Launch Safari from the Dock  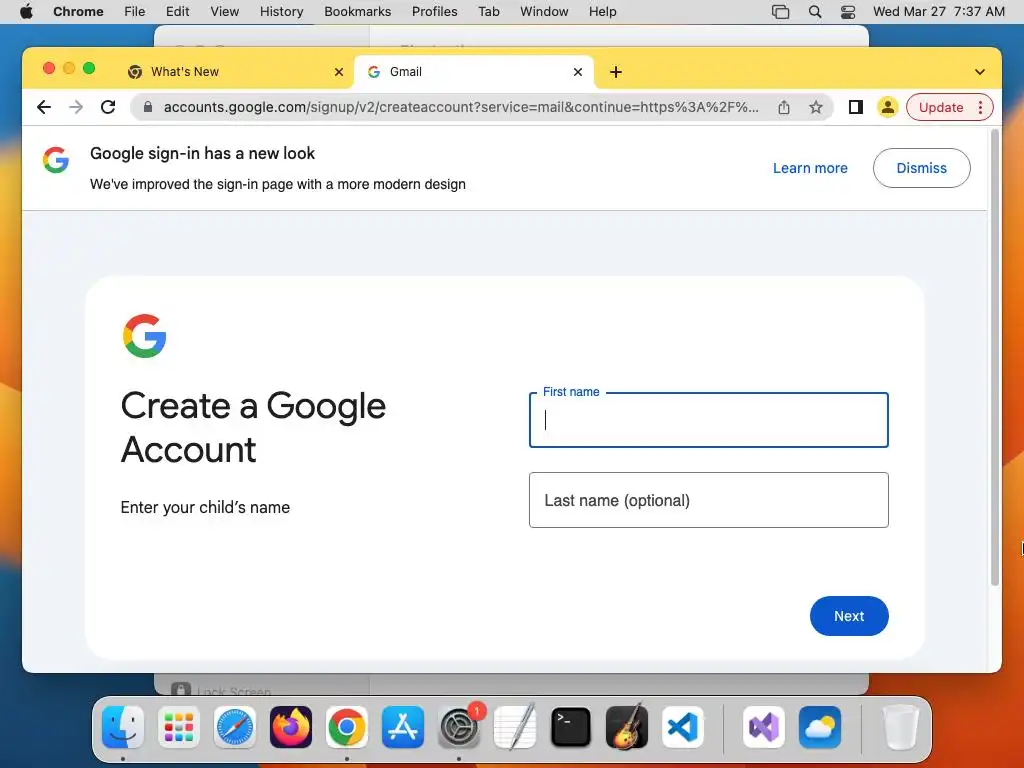(x=235, y=727)
